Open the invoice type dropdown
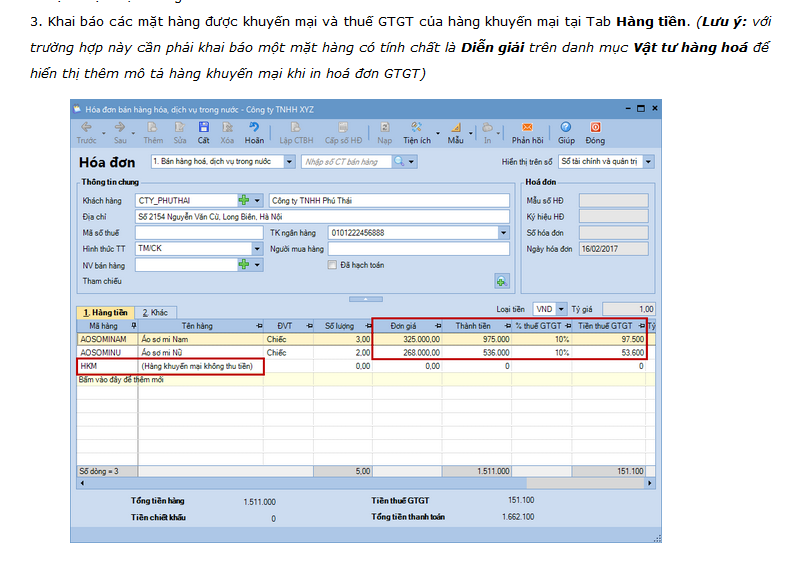 289,162
